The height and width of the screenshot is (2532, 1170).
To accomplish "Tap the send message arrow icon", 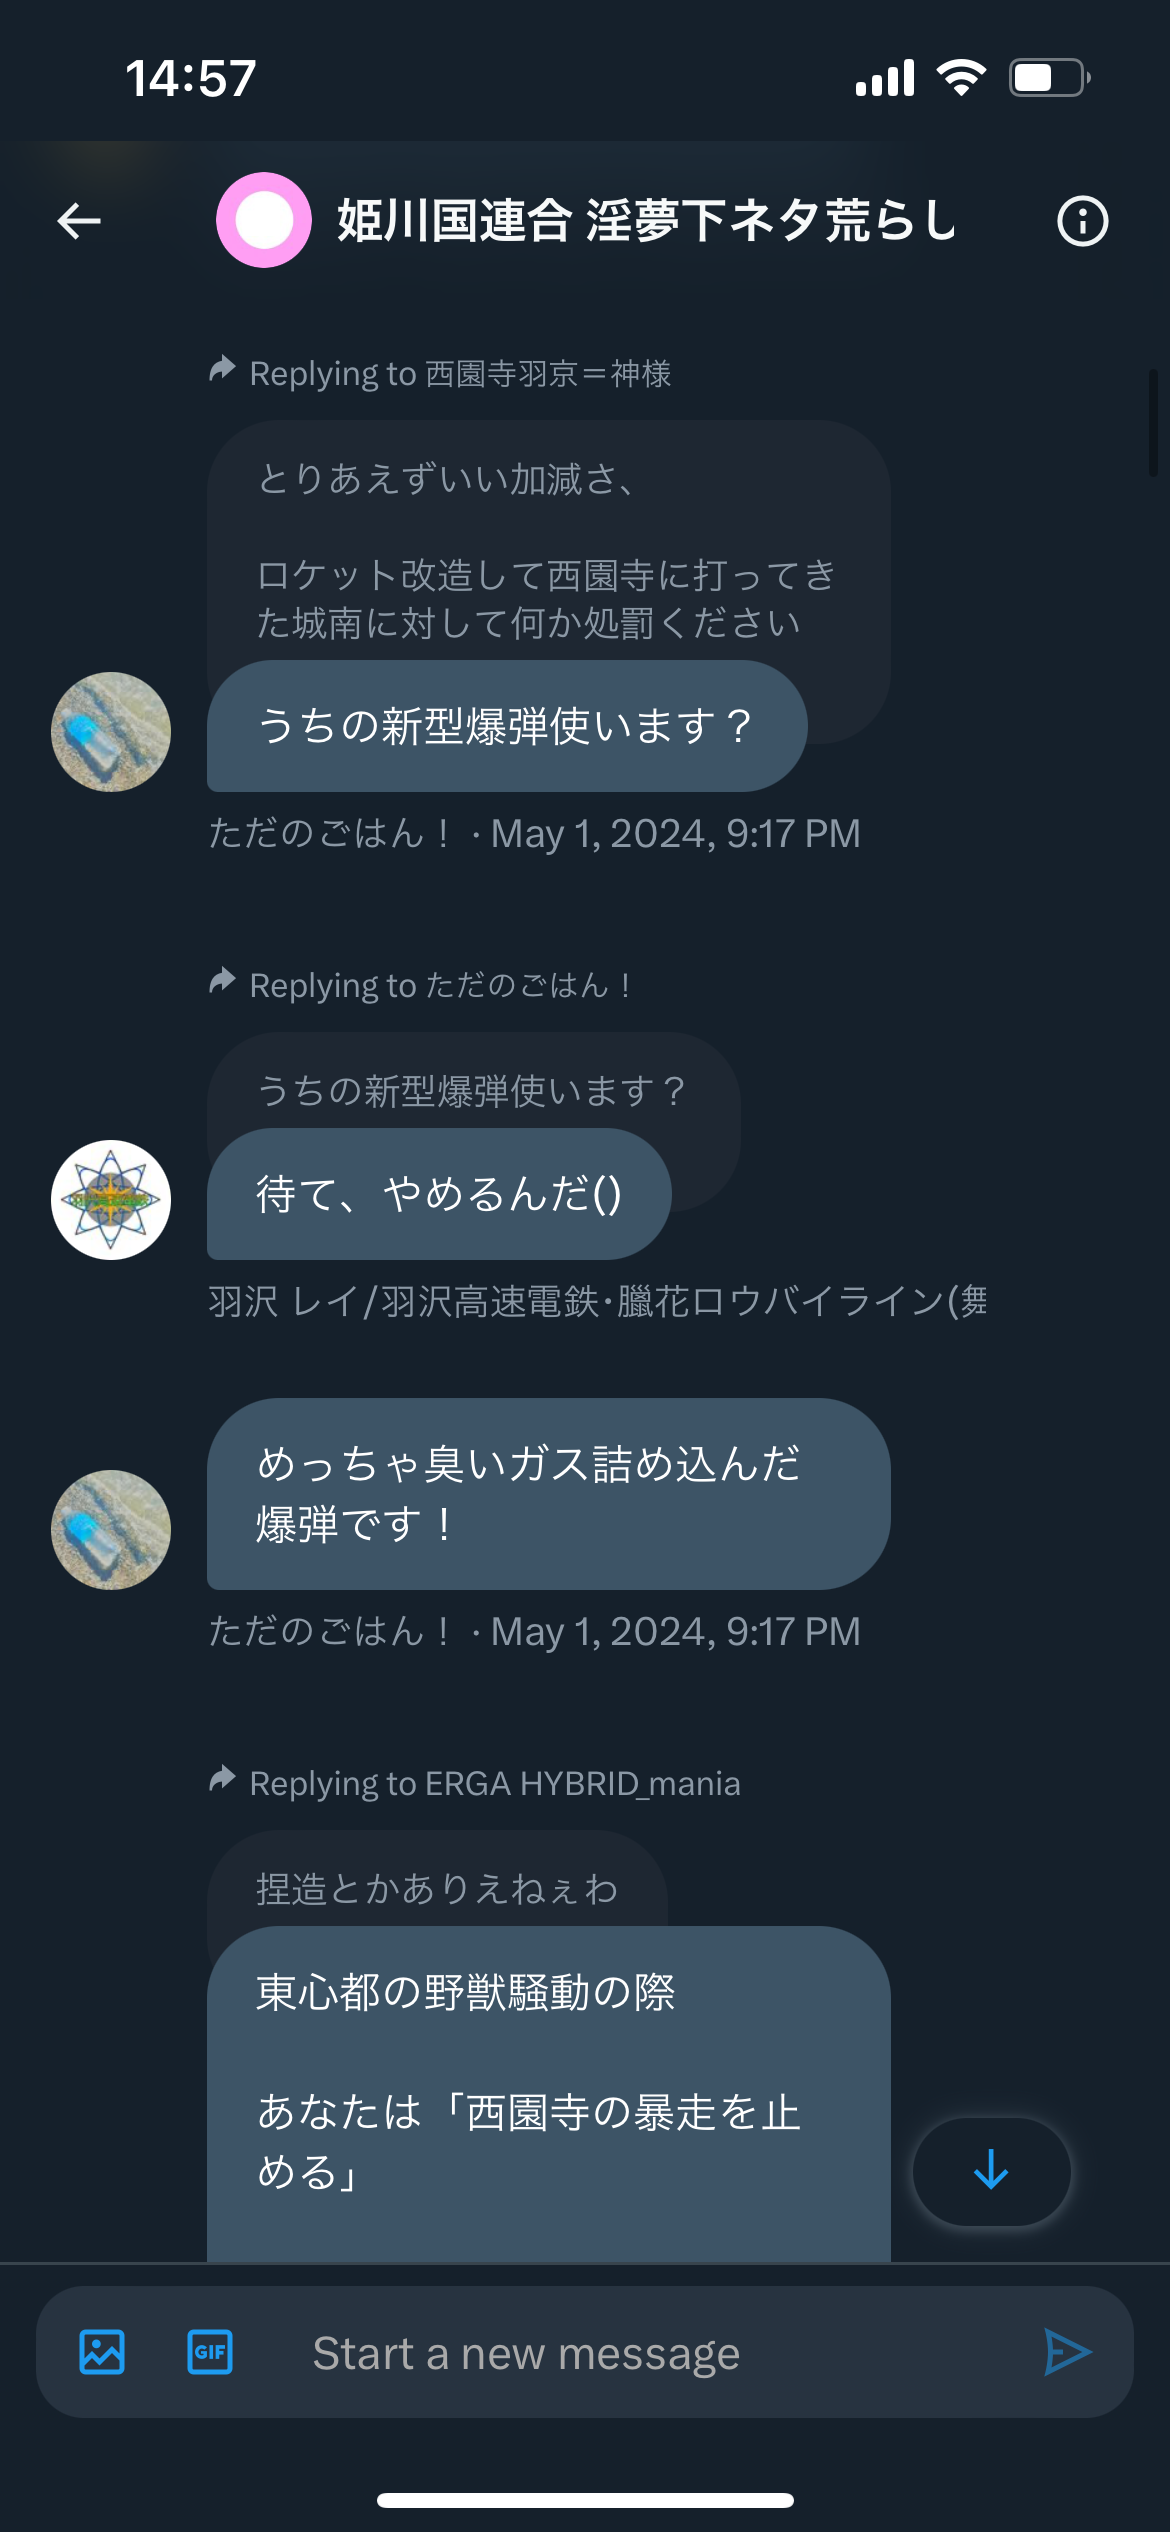I will pyautogui.click(x=1067, y=2352).
